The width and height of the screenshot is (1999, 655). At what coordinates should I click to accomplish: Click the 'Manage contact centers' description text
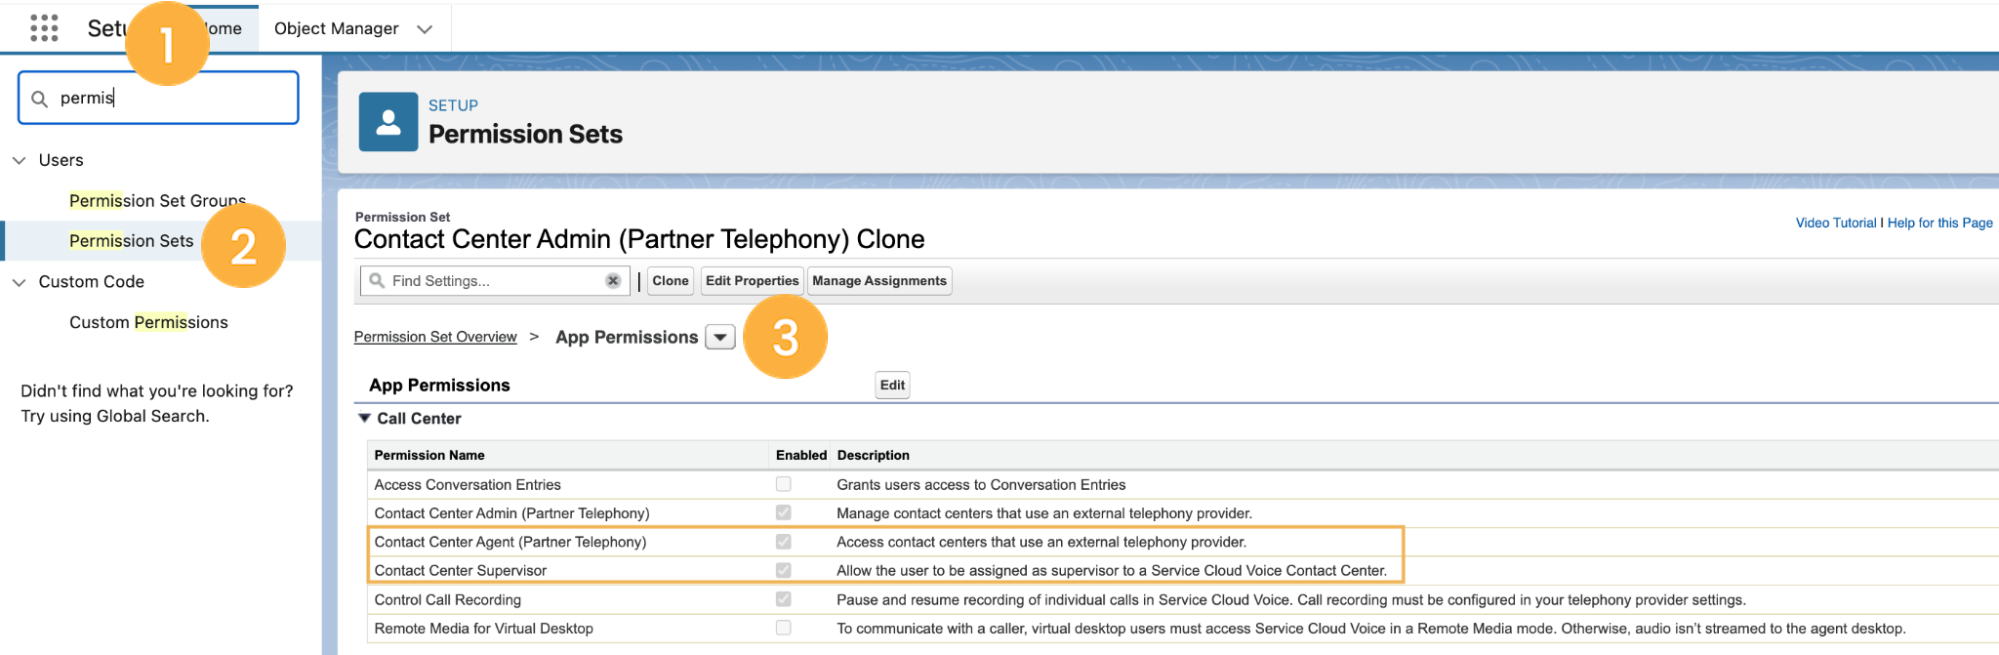[1044, 514]
